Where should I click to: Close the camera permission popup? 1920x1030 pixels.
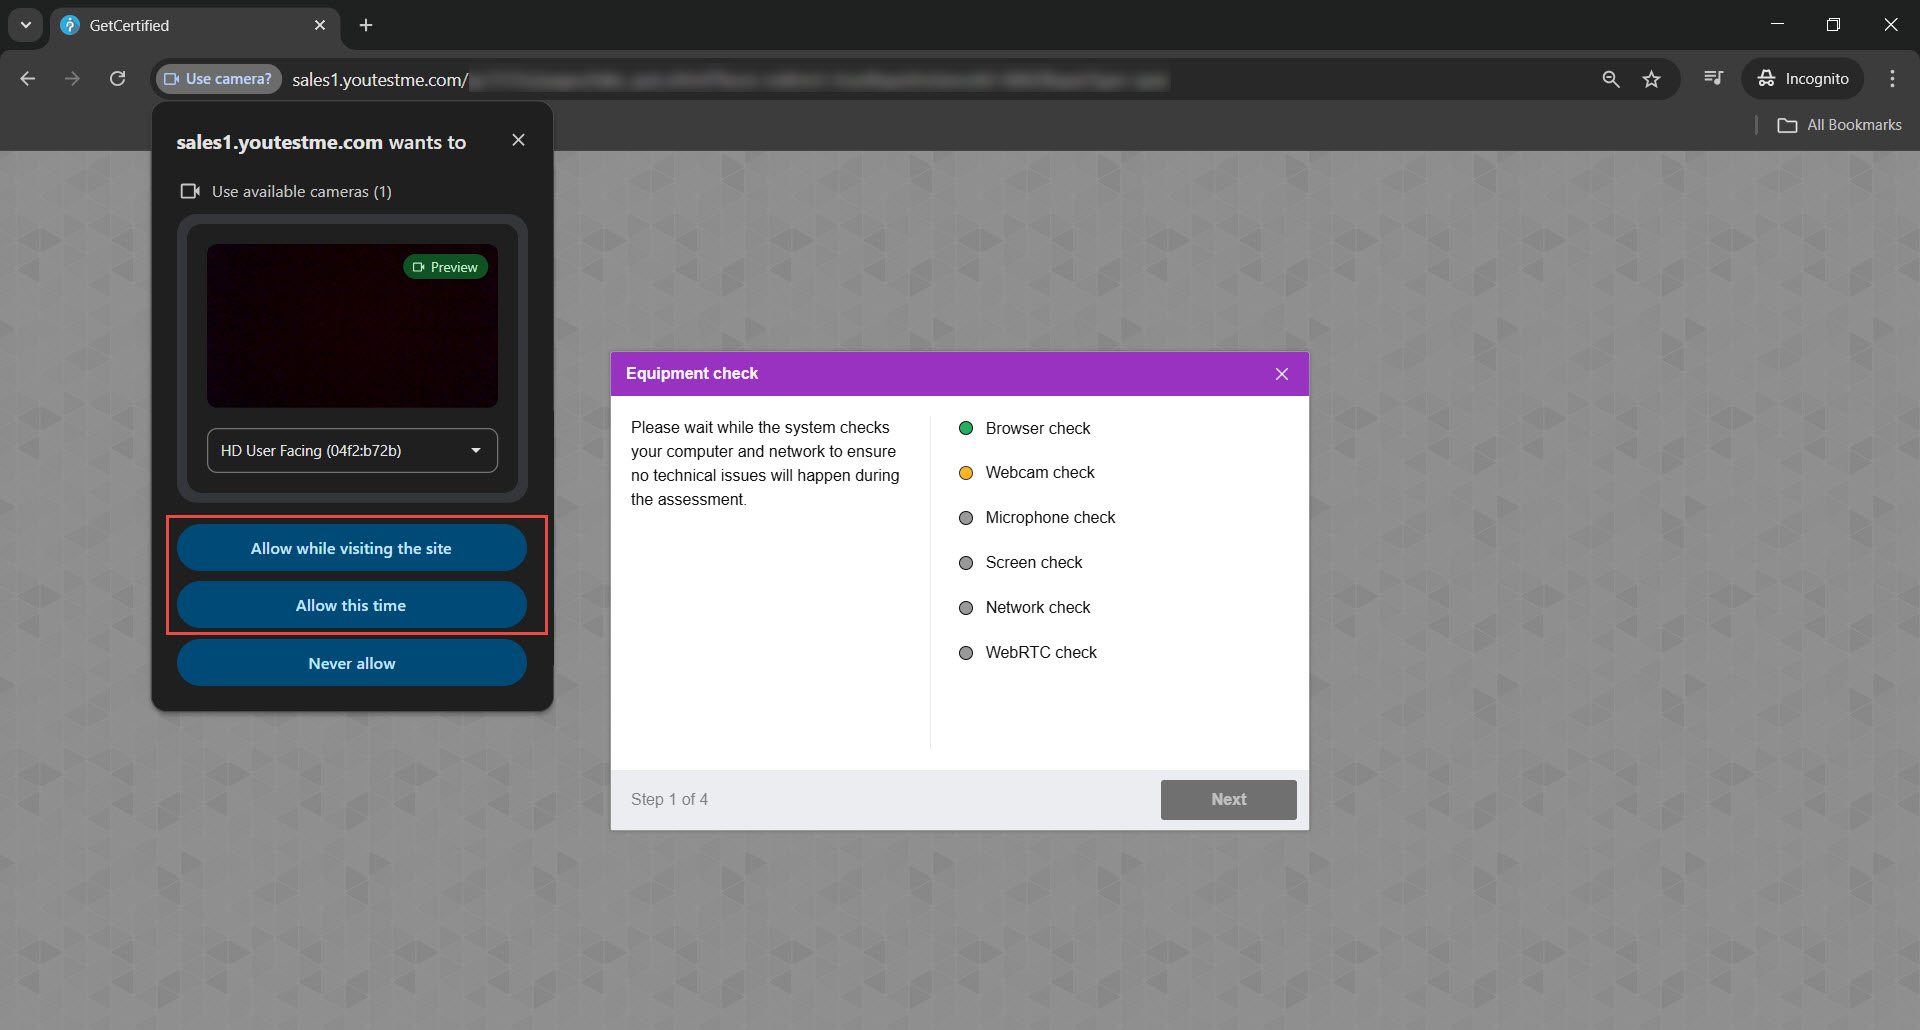click(518, 140)
